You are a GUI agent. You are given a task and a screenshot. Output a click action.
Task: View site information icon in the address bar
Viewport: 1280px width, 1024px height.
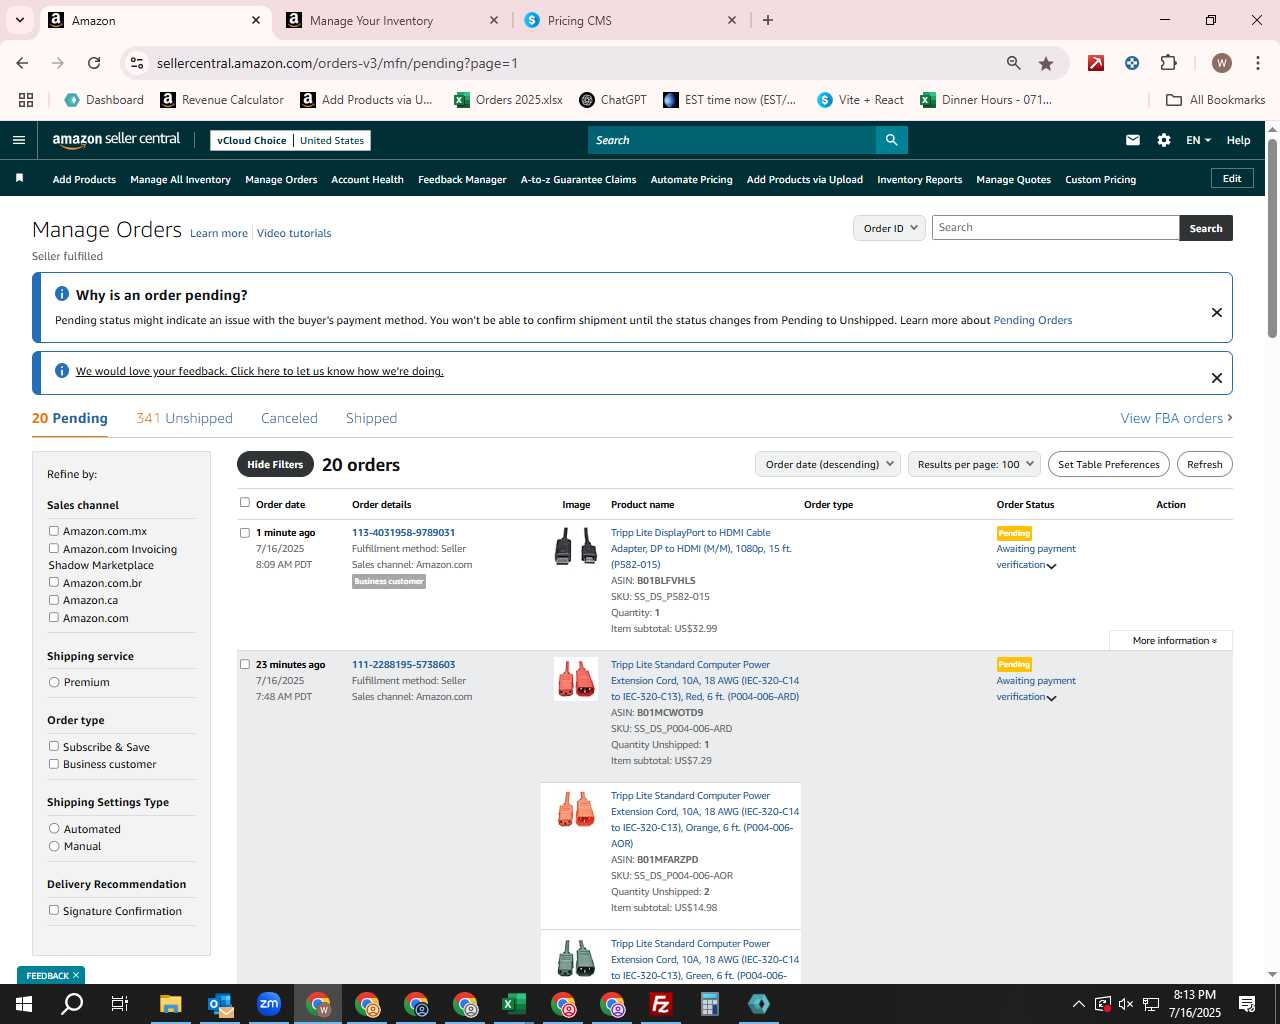point(137,63)
